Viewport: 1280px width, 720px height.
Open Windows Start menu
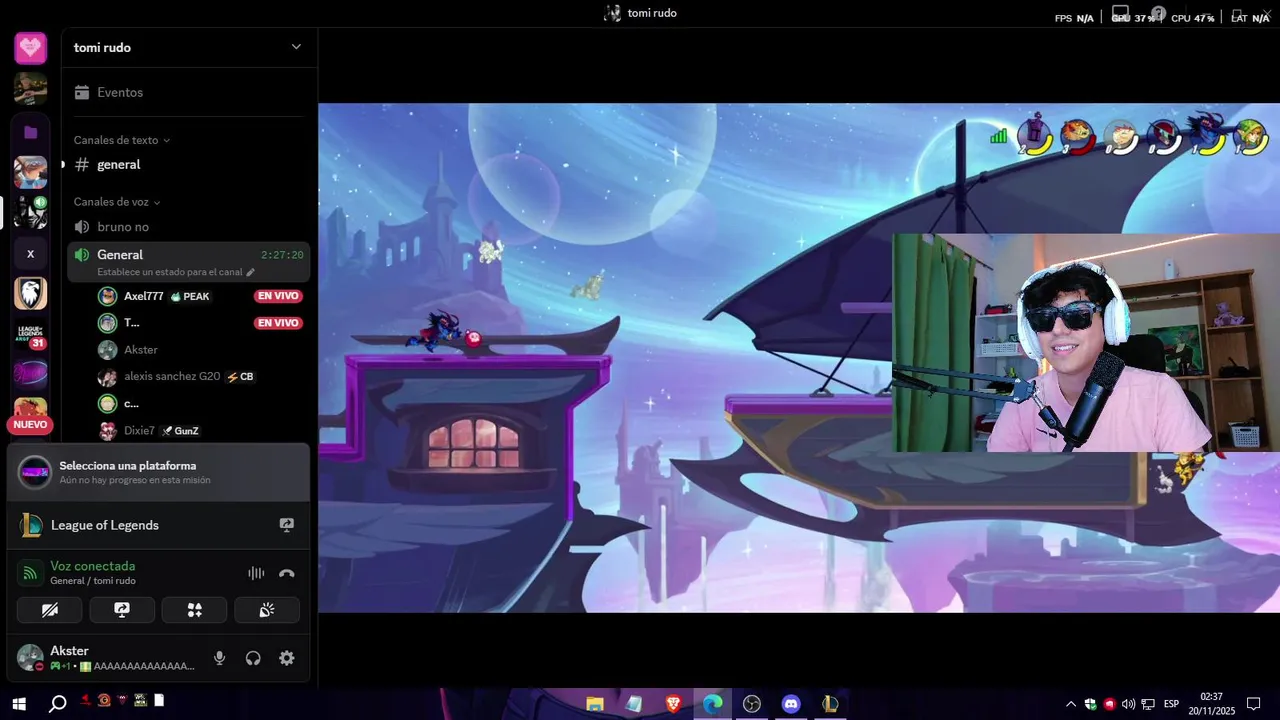(x=19, y=704)
